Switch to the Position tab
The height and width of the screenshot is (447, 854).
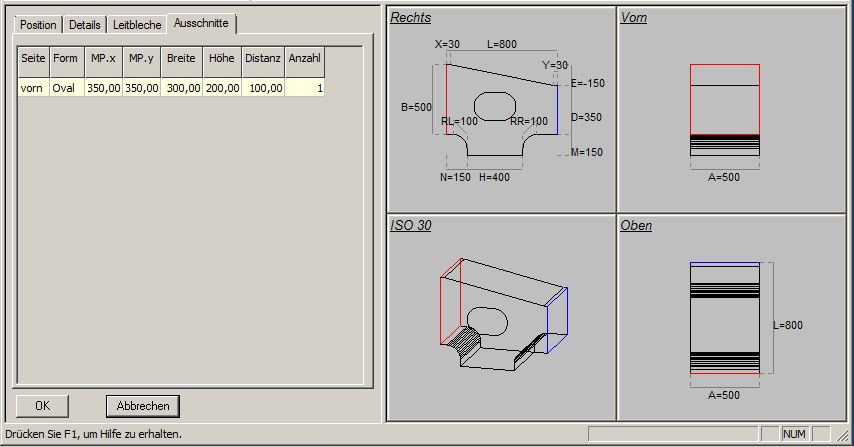[x=38, y=25]
